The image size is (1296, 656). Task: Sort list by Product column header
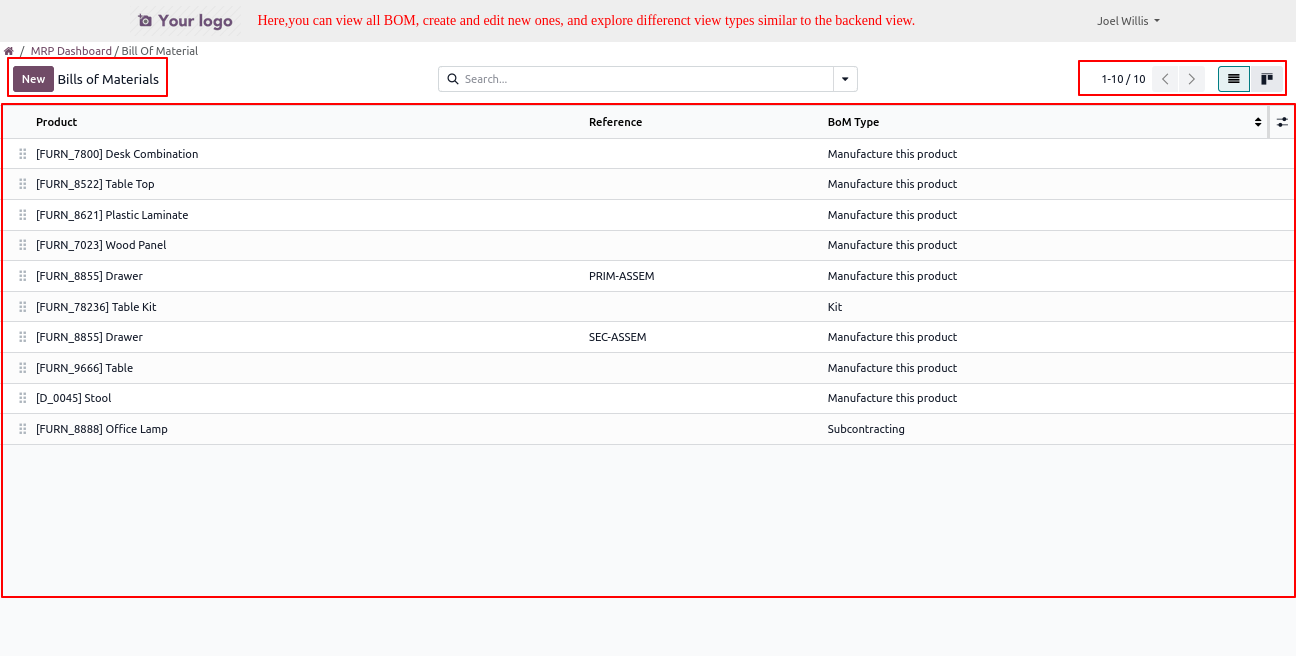pos(56,122)
